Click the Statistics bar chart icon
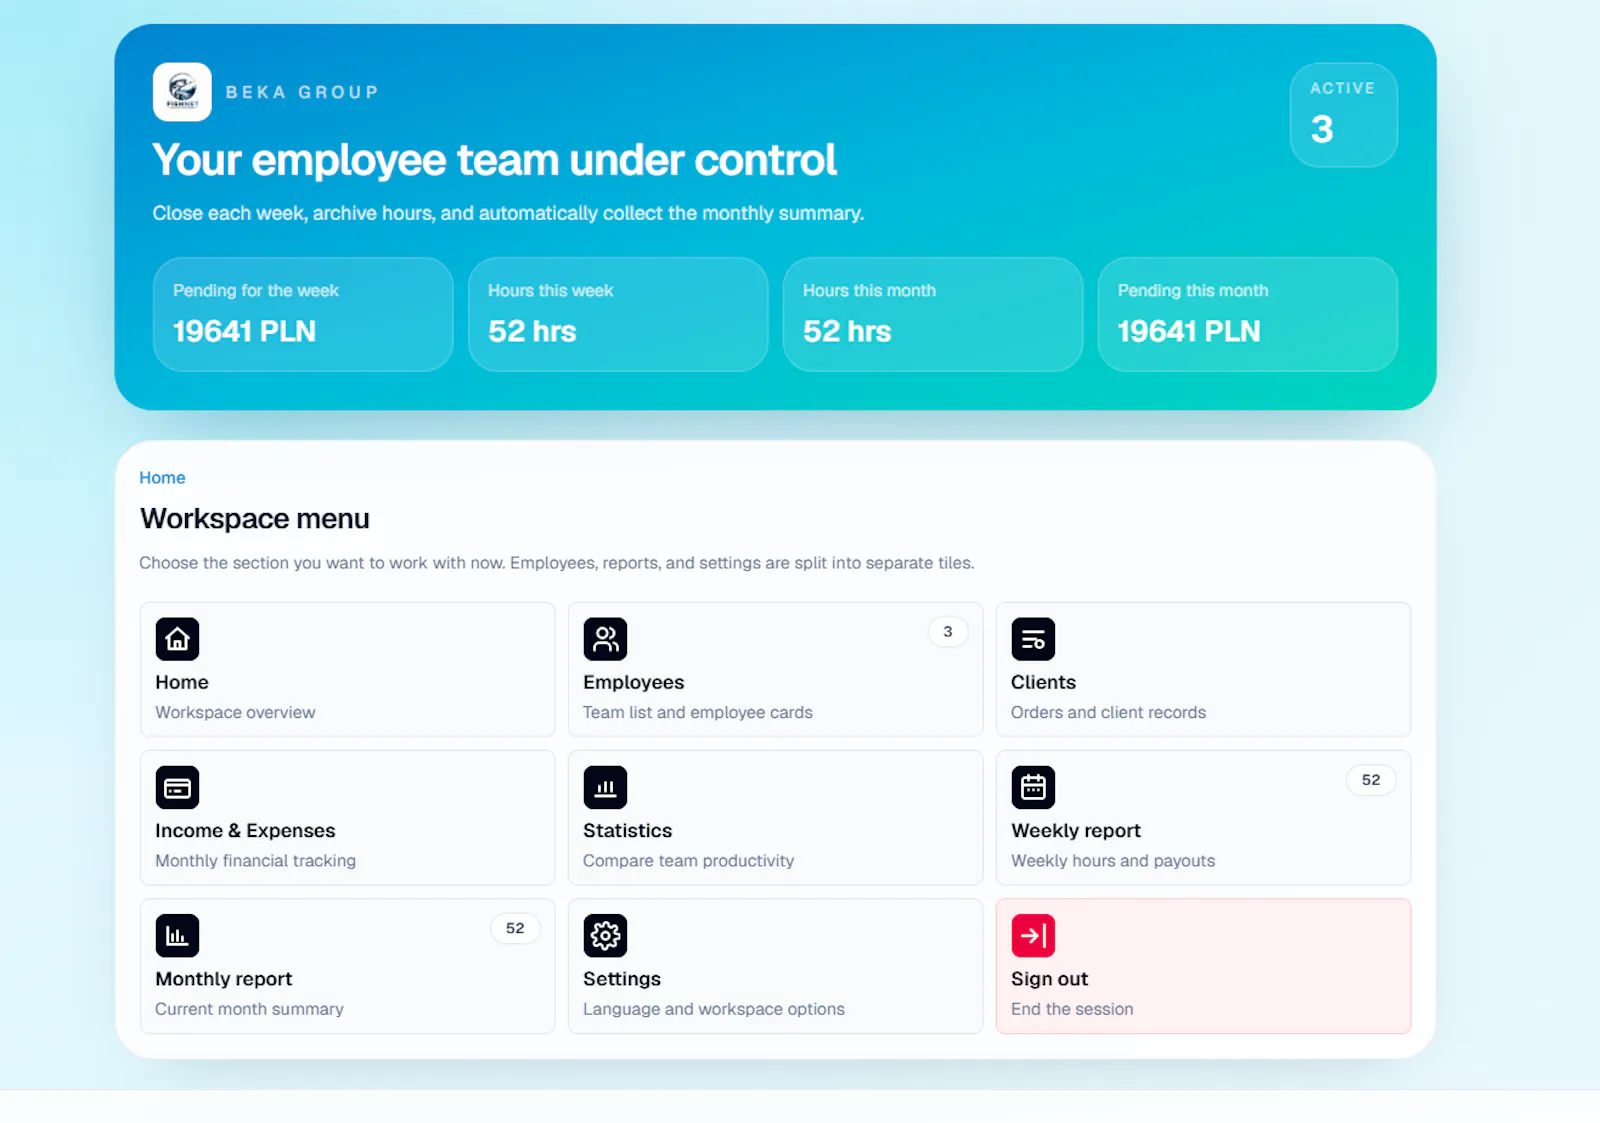 point(605,787)
